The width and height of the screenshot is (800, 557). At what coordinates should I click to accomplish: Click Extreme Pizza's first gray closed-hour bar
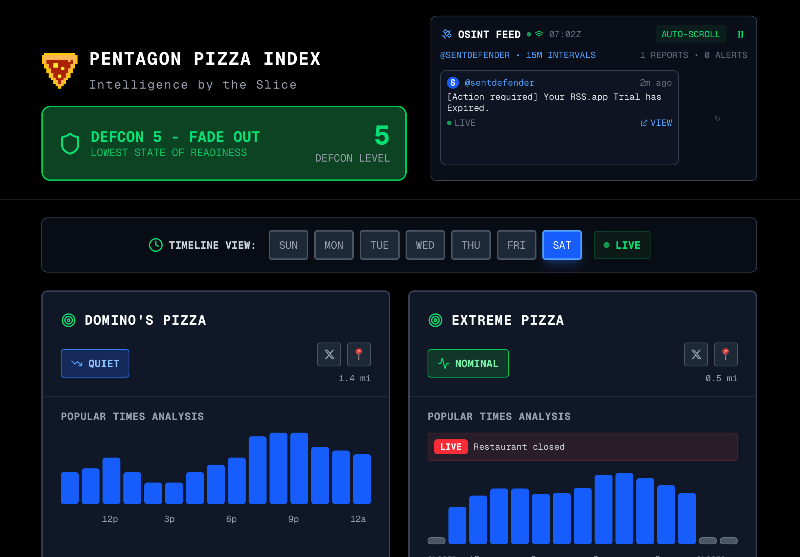(x=437, y=541)
